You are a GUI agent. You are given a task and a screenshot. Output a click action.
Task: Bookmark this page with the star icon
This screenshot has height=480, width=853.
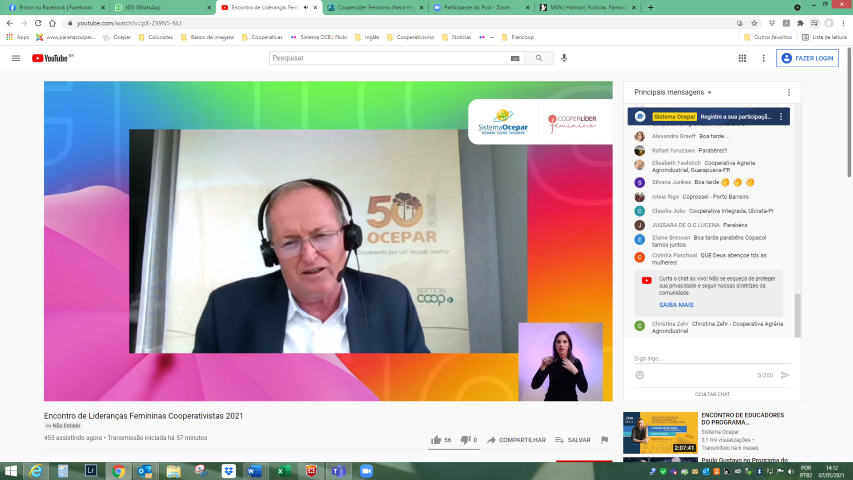pos(754,23)
